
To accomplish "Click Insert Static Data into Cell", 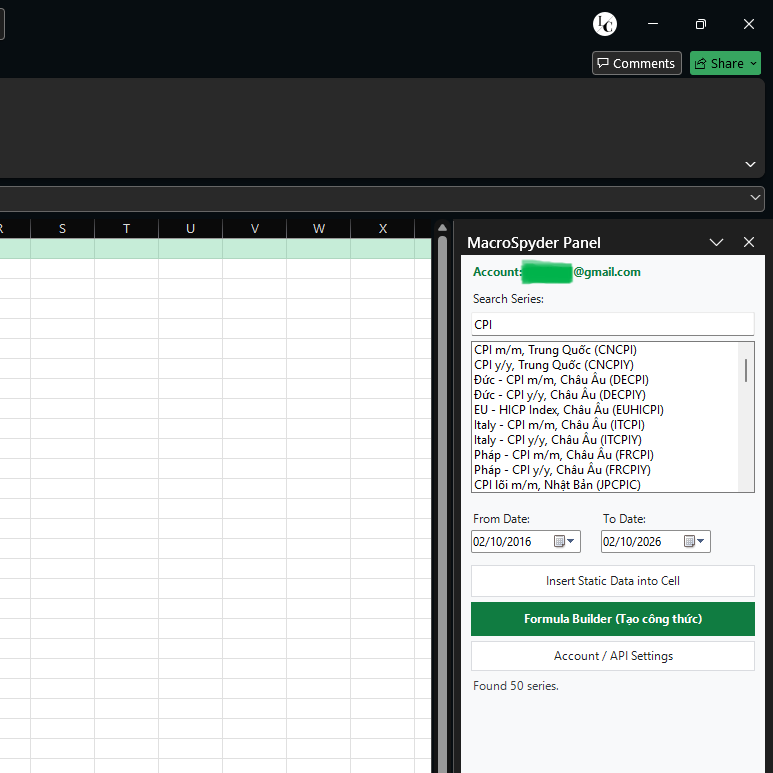I will [613, 581].
